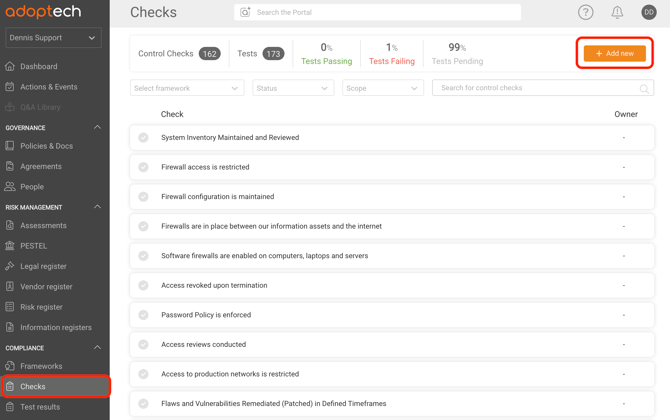Toggle check circle for Firewall access is restricted
The width and height of the screenshot is (670, 420).
[x=144, y=167]
